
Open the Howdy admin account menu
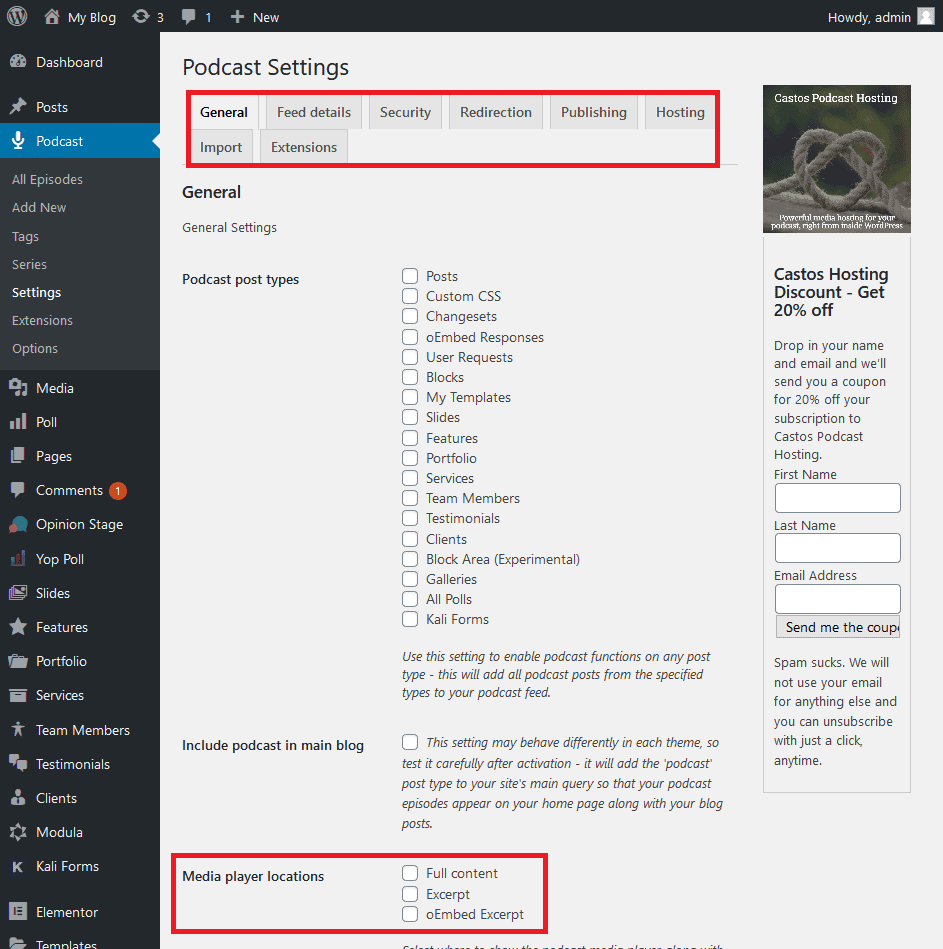(x=871, y=16)
